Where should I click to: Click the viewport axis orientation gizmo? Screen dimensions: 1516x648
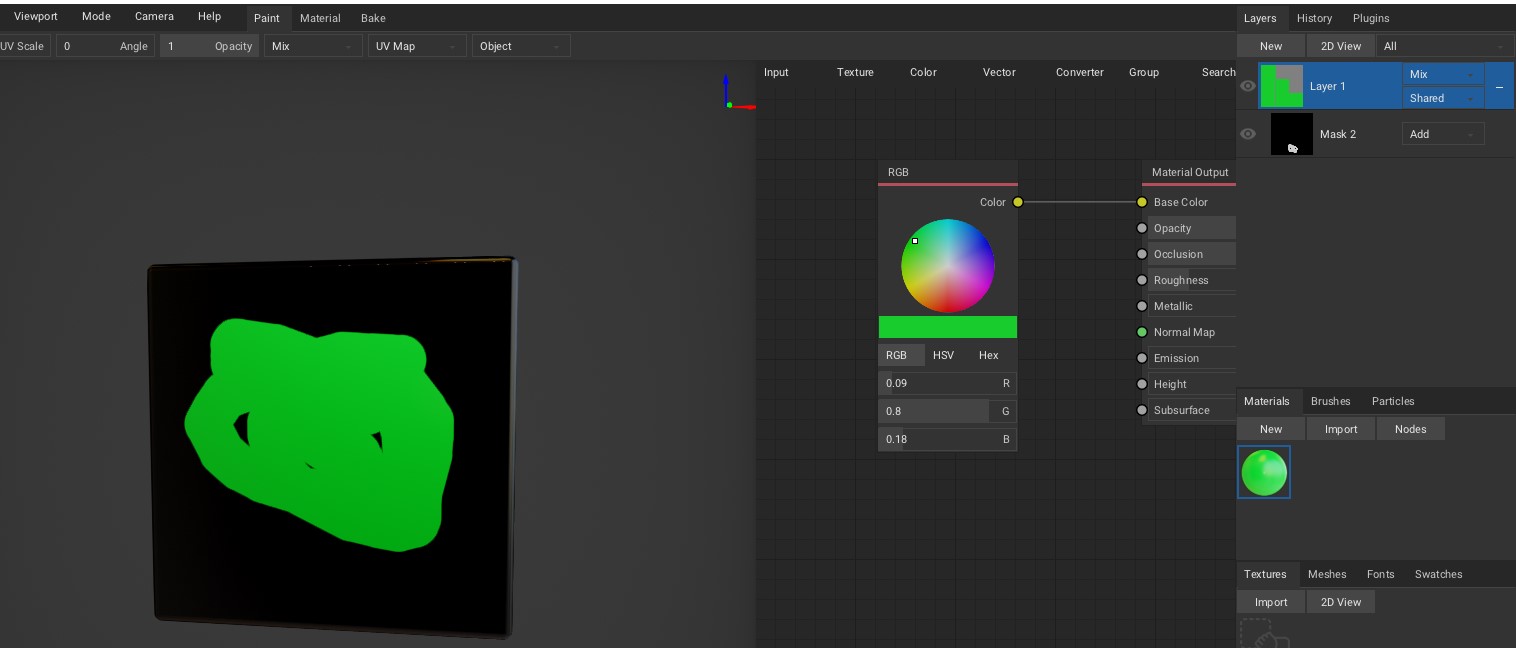pos(738,92)
